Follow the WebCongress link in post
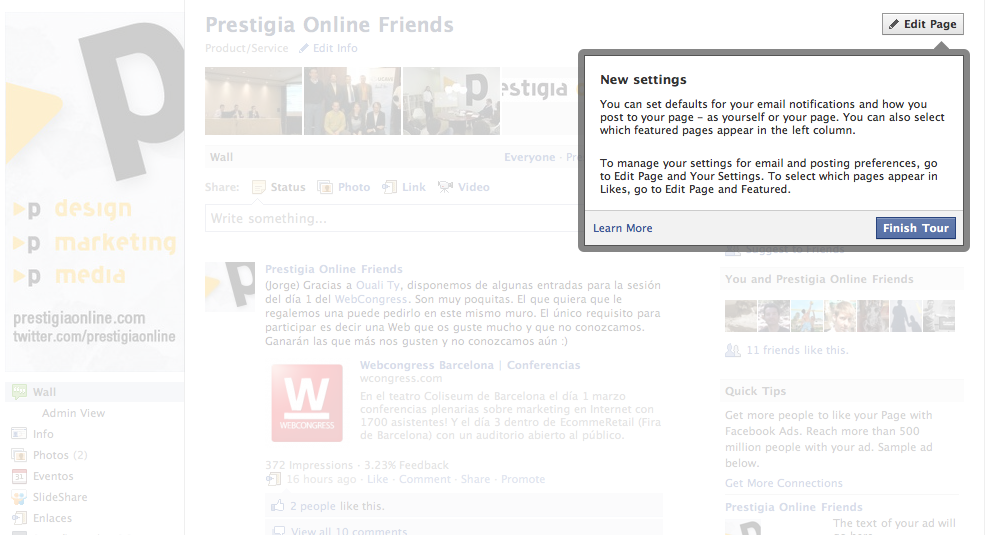Screen dimensions: 994x535 pyautogui.click(x=371, y=299)
